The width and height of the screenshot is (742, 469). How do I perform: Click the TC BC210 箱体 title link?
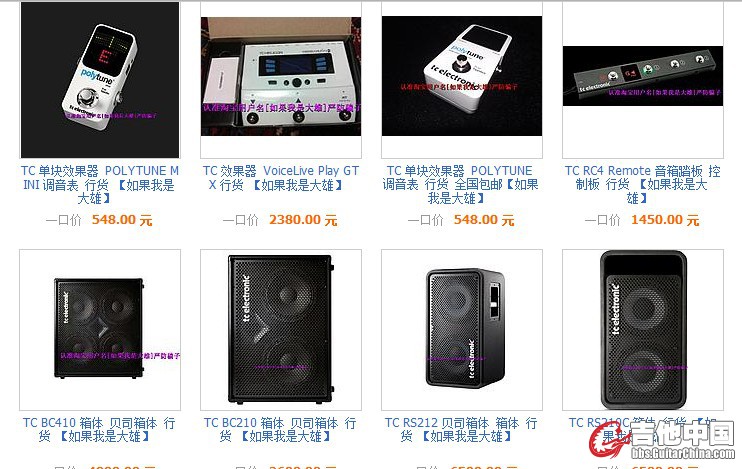click(x=280, y=430)
